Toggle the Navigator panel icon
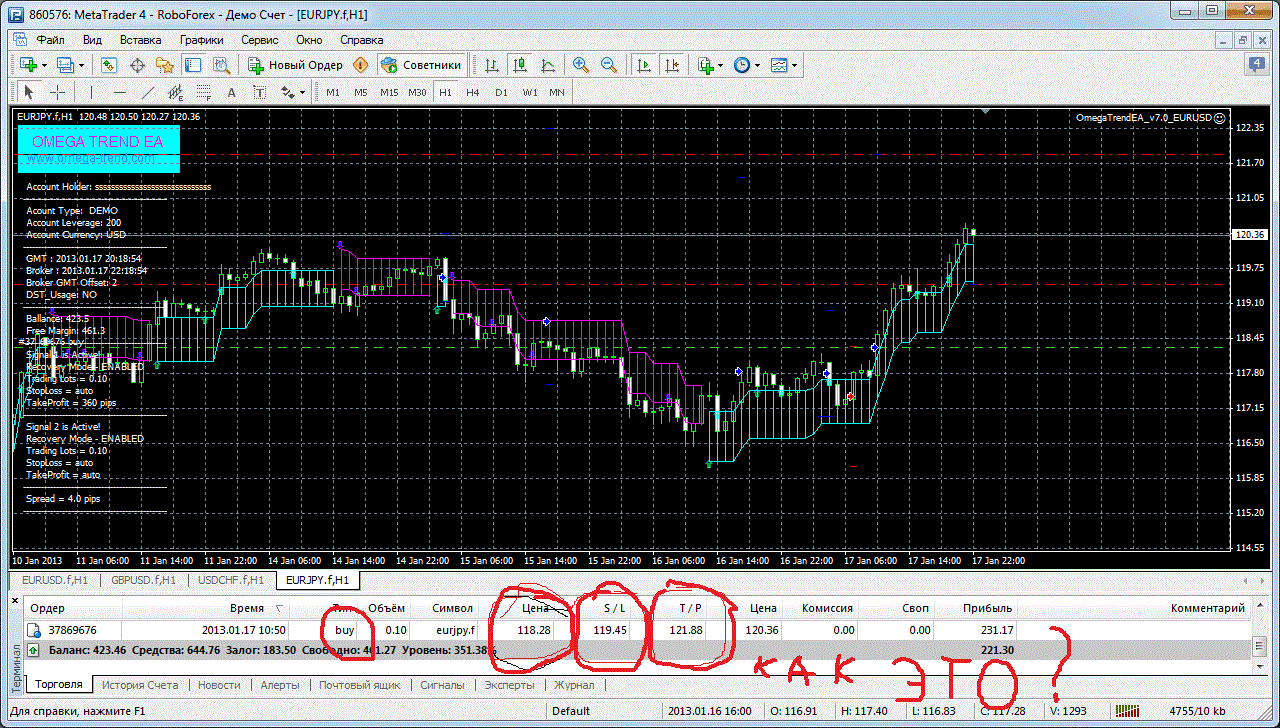This screenshot has height=728, width=1280. pos(165,65)
